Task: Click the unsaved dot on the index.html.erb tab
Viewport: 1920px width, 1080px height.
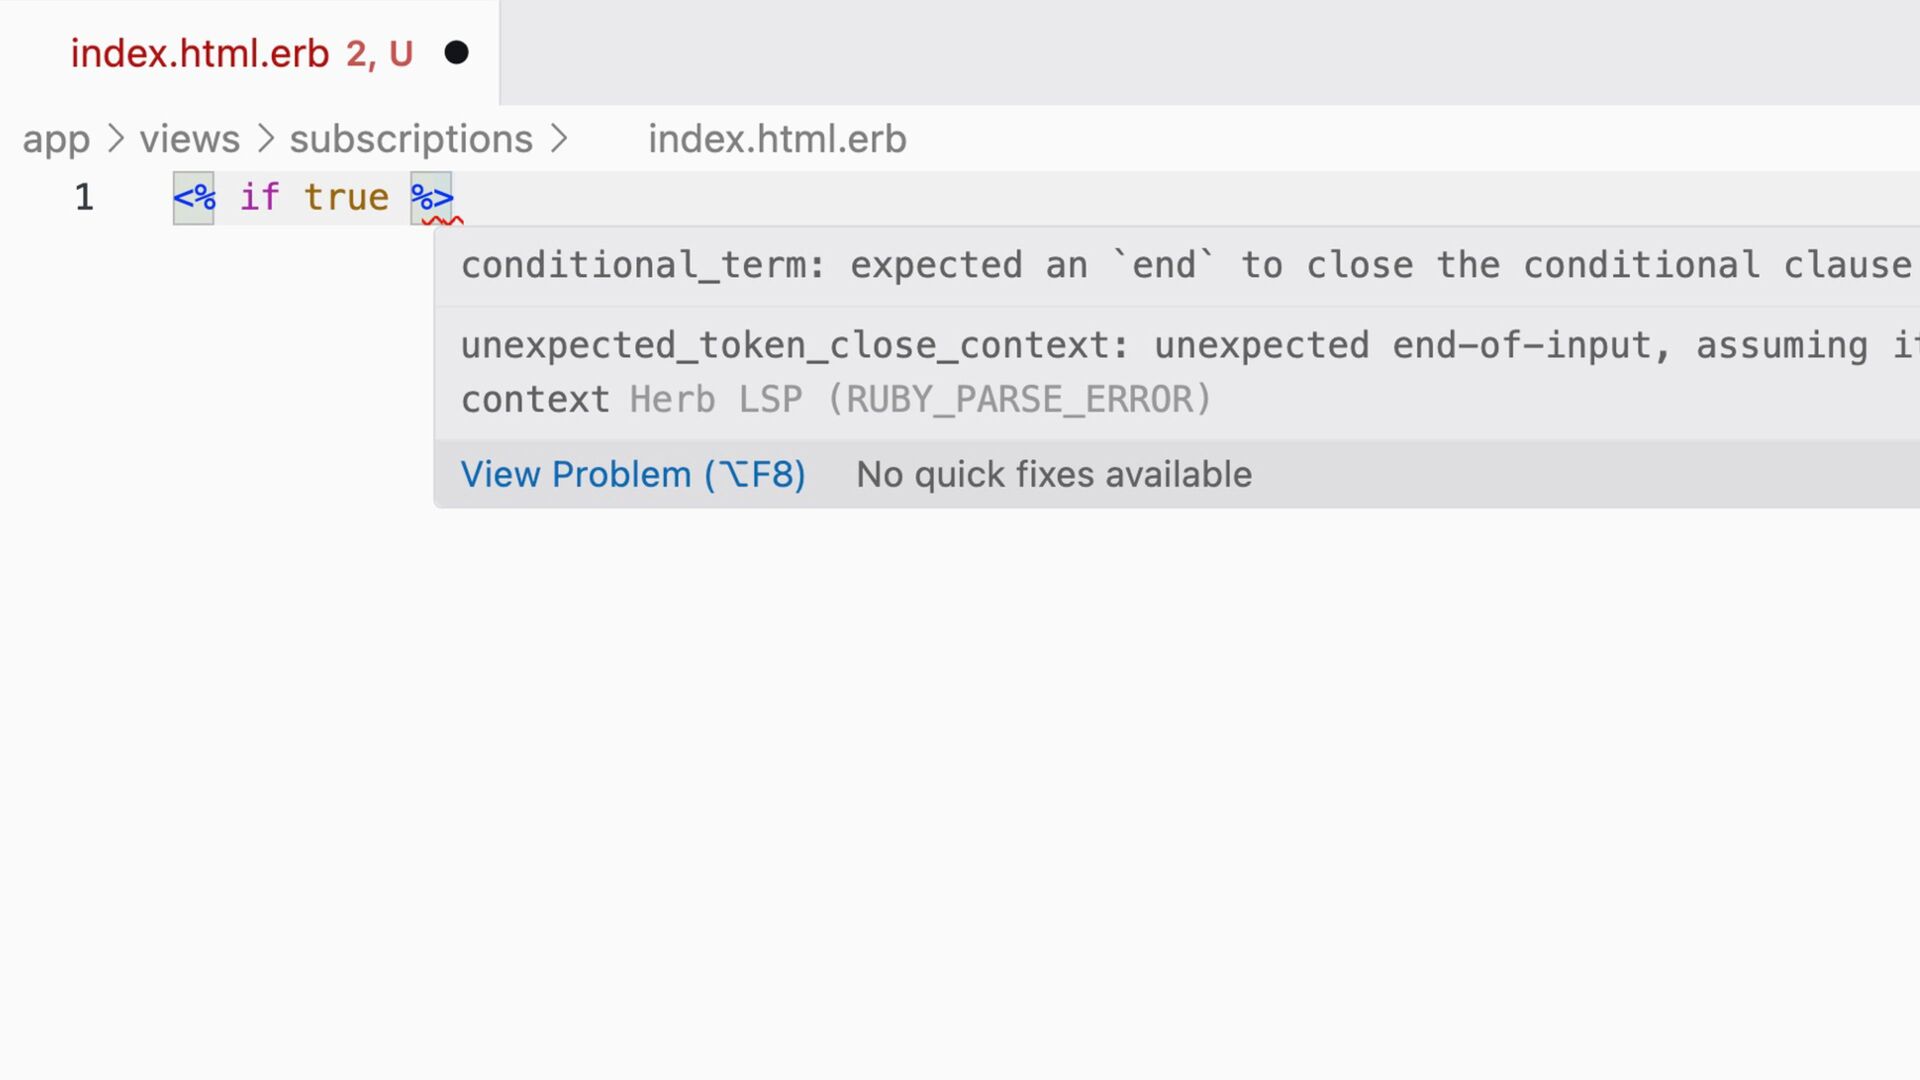Action: (x=456, y=53)
